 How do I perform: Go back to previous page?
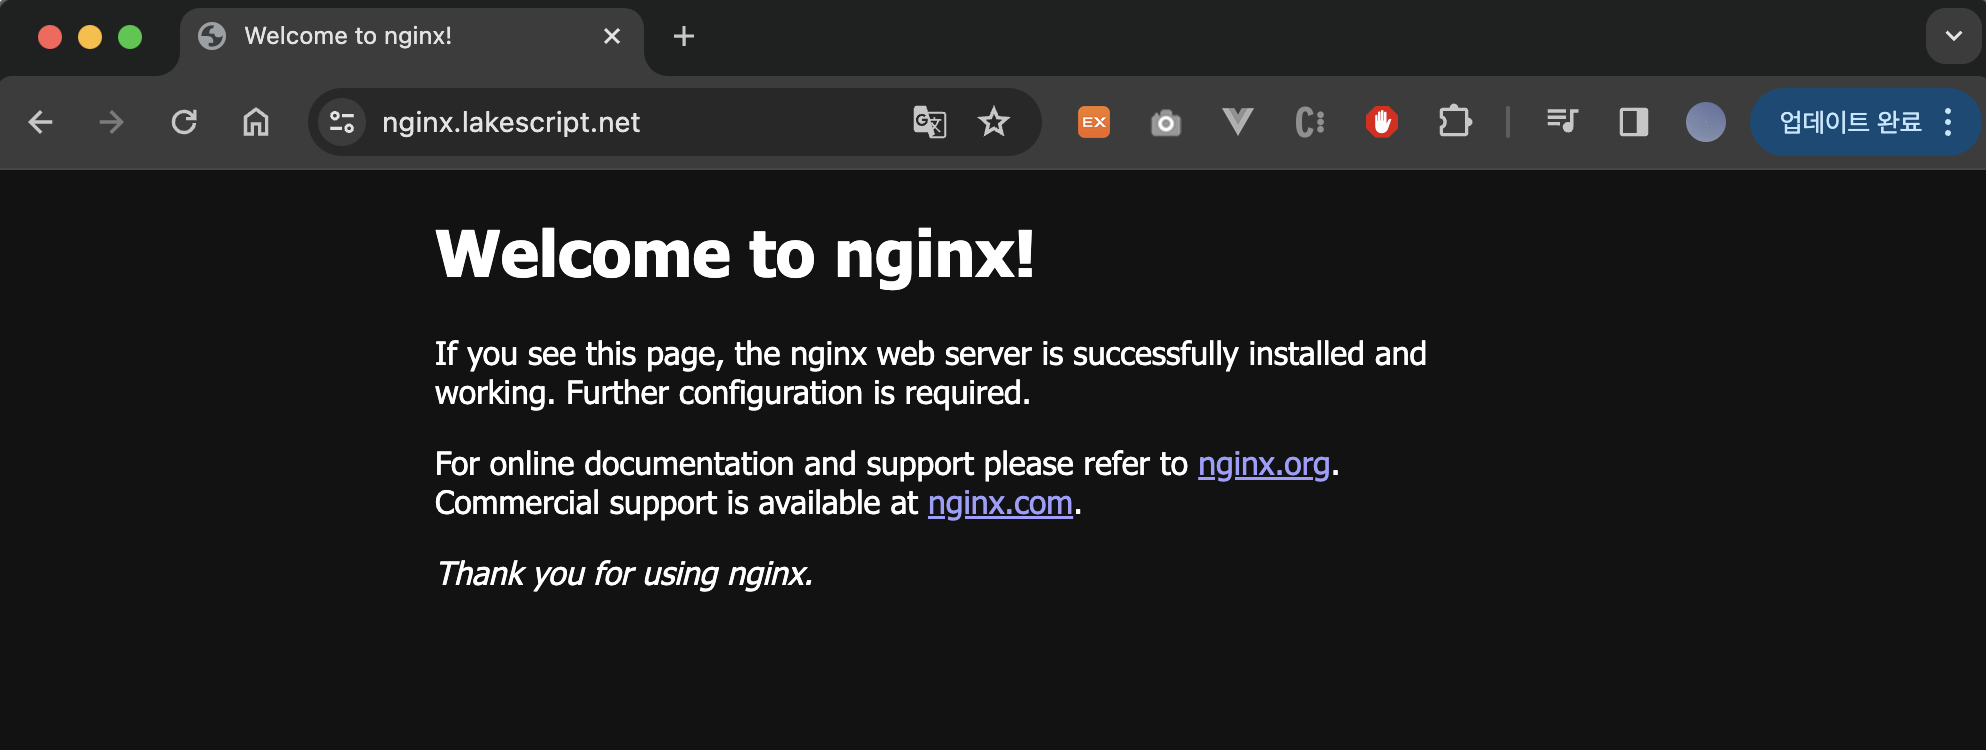click(41, 122)
